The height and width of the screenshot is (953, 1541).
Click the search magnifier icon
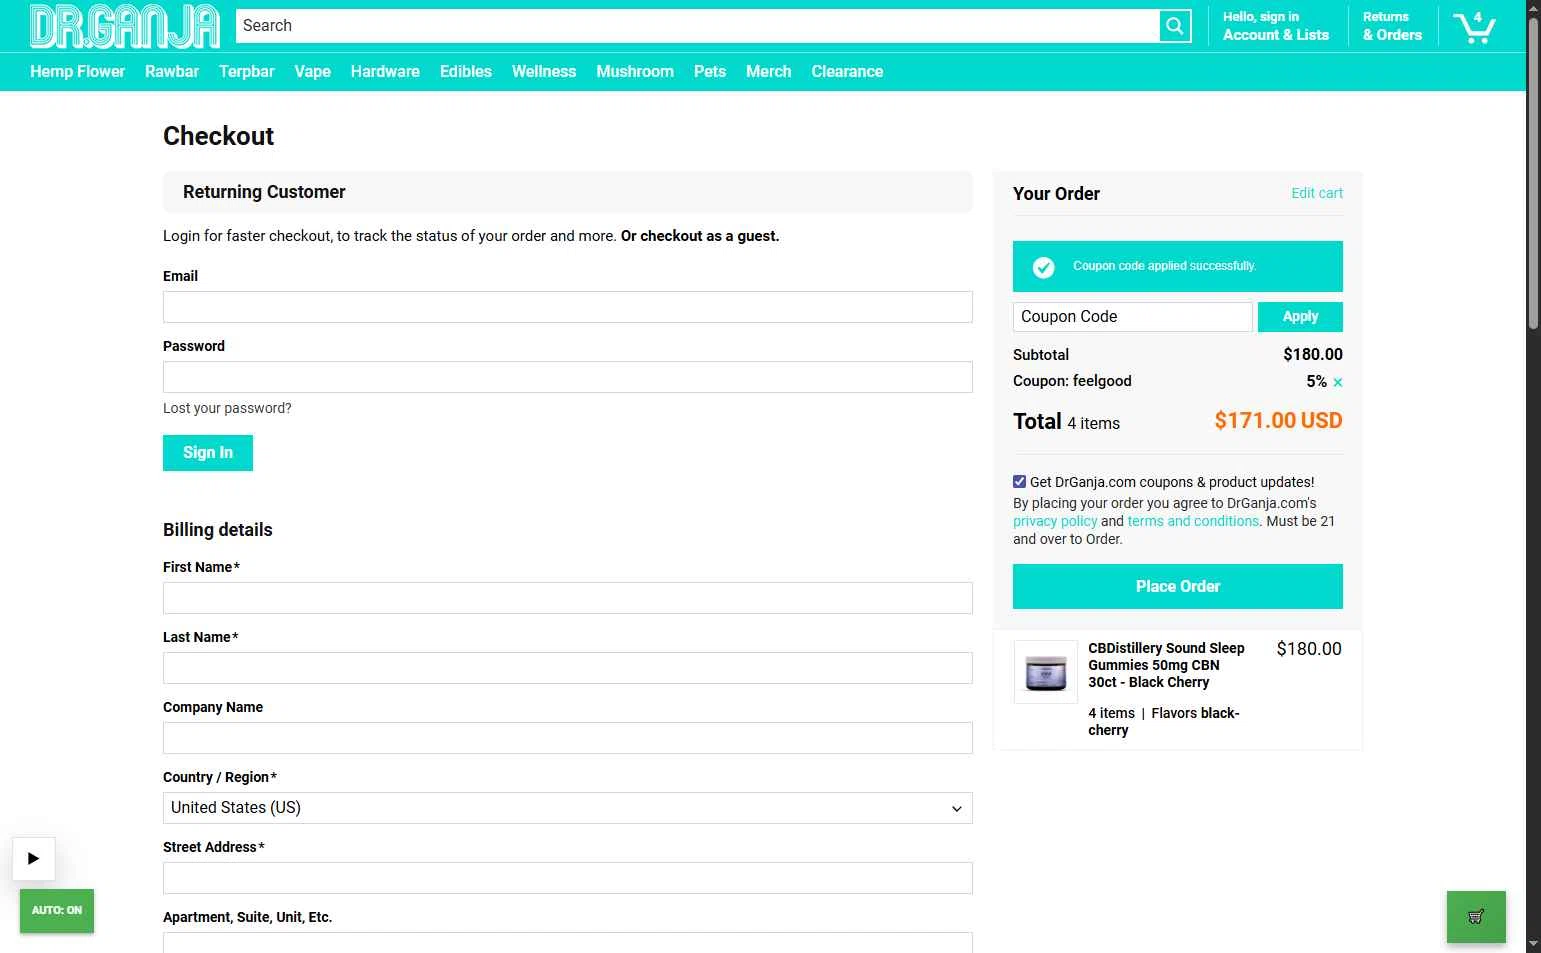[x=1175, y=26]
